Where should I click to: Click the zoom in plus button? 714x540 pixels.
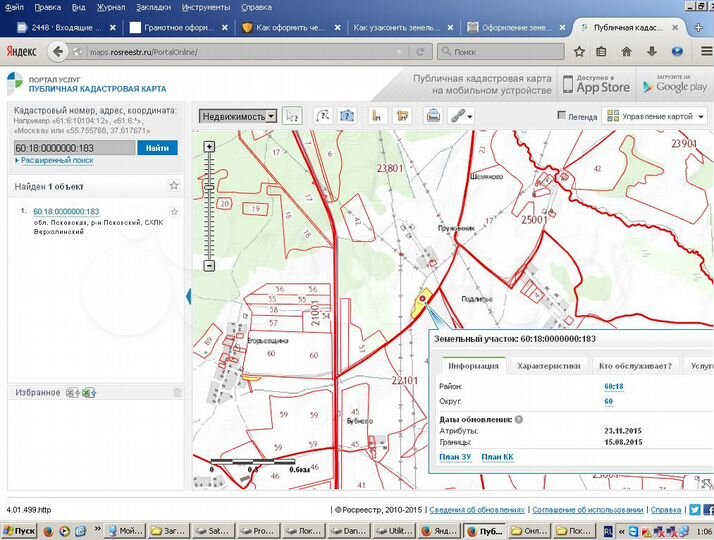(x=209, y=147)
